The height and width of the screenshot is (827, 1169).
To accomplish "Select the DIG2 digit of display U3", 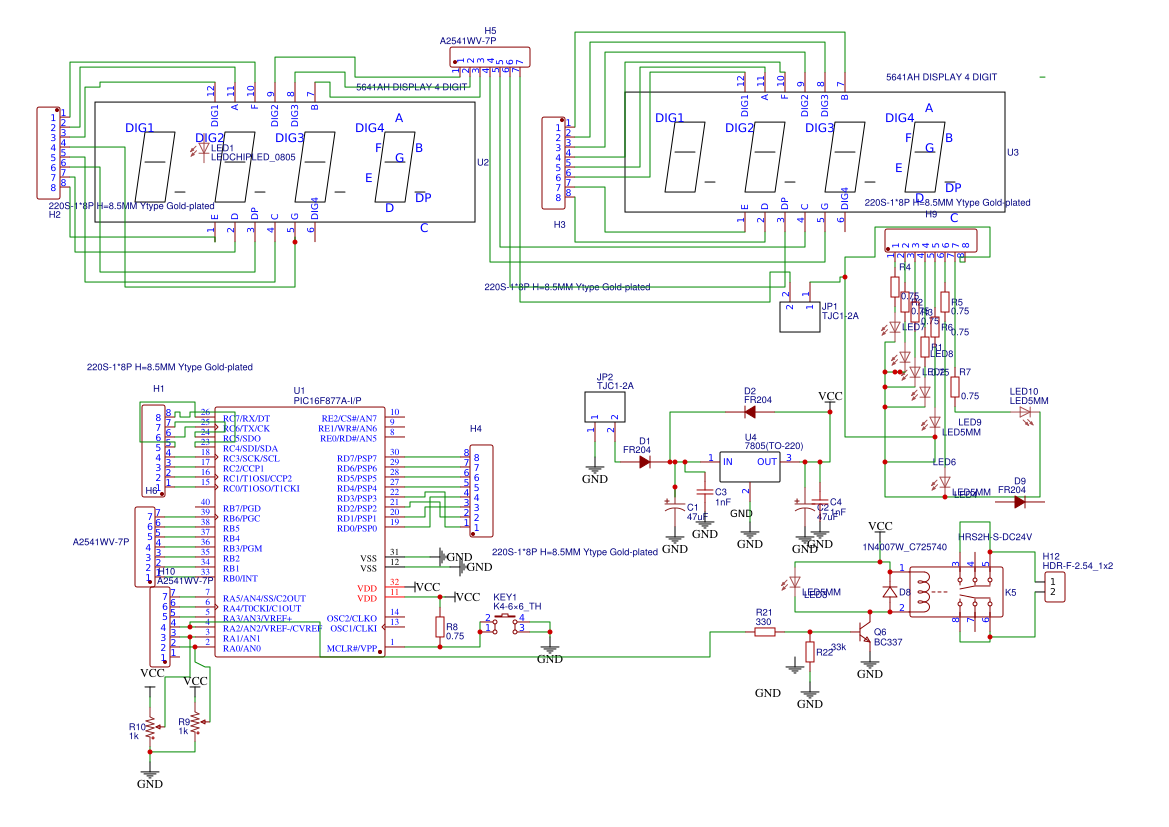I will [765, 157].
